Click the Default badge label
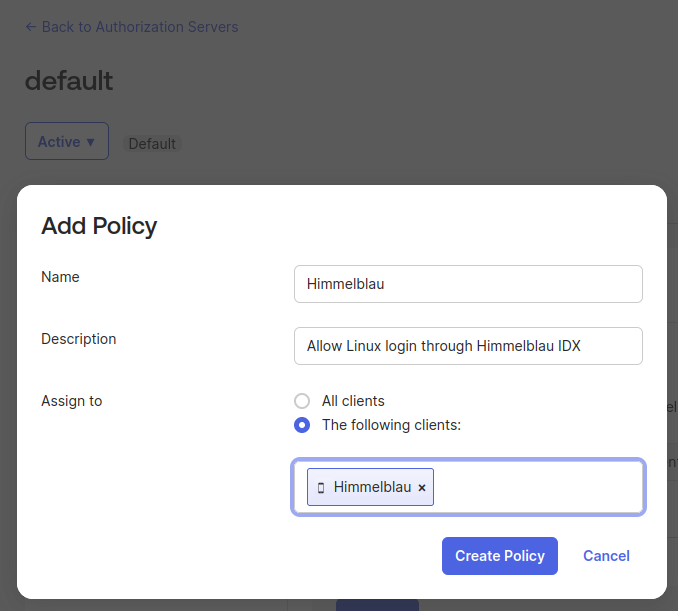Image resolution: width=678 pixels, height=611 pixels. 152,144
